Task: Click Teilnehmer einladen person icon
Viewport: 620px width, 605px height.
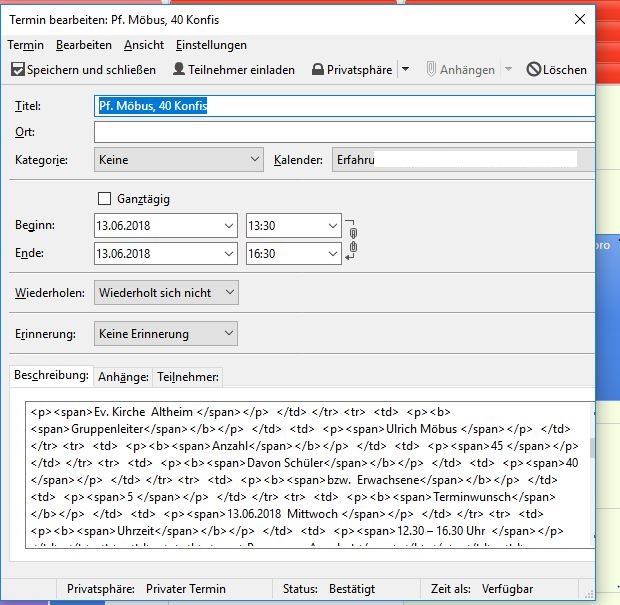Action: [179, 70]
